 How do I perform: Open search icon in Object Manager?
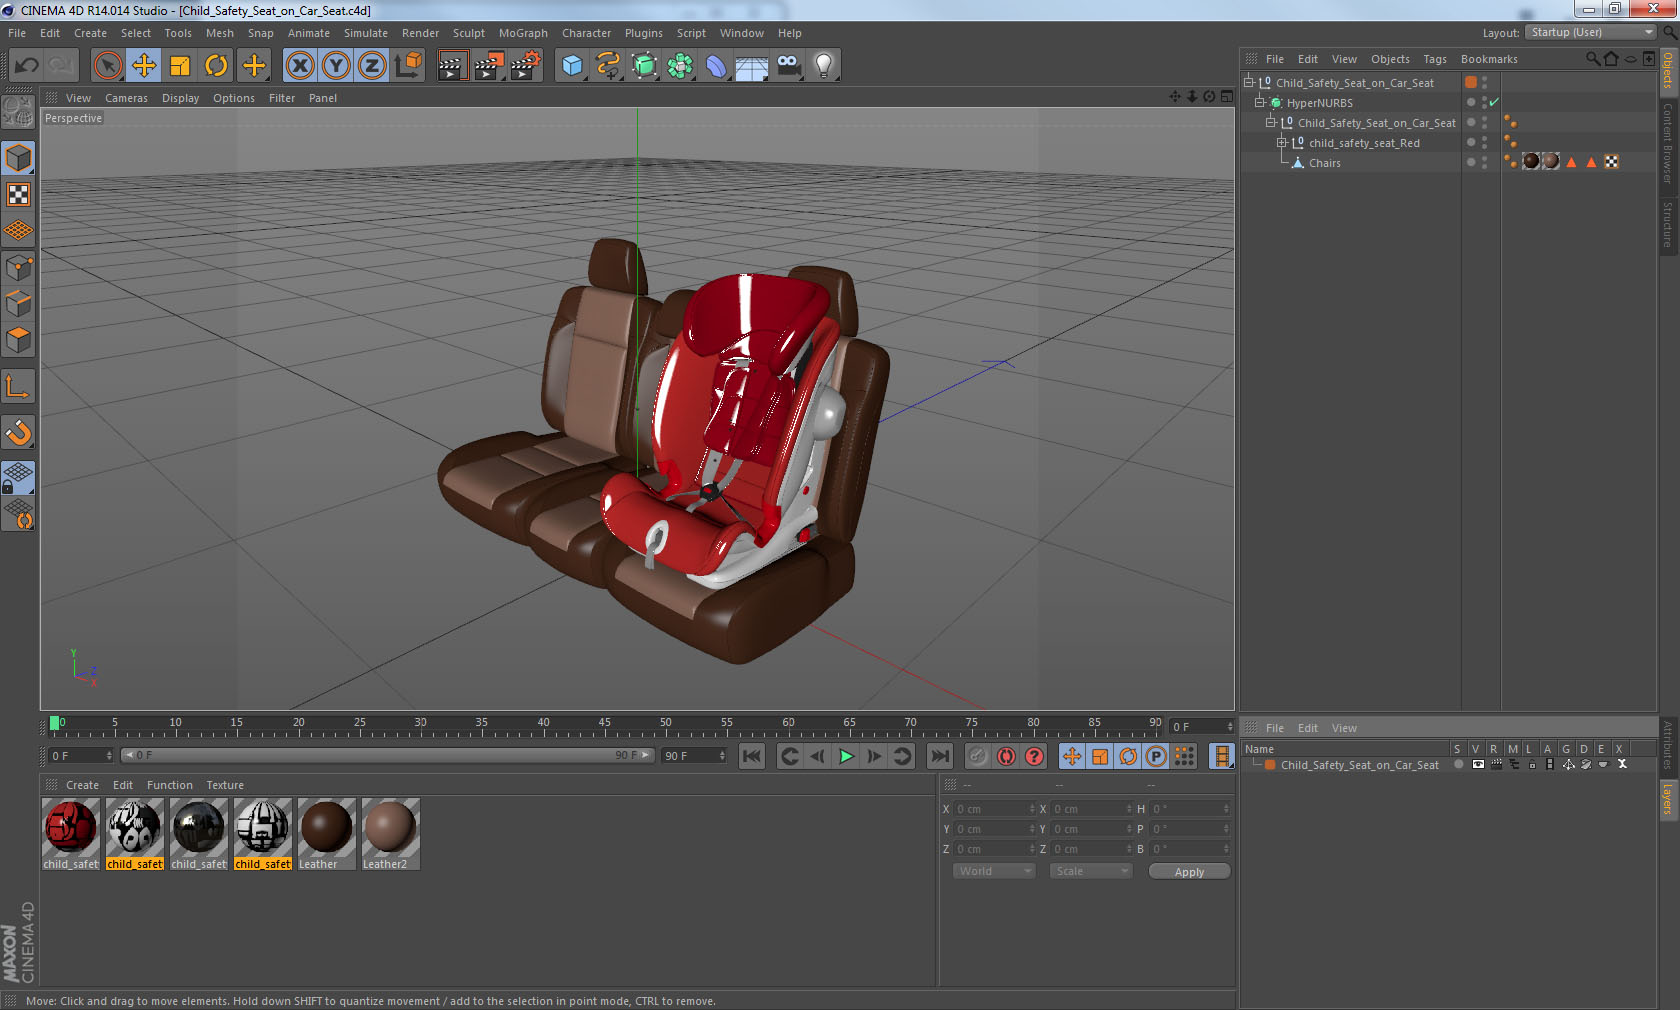tap(1592, 59)
